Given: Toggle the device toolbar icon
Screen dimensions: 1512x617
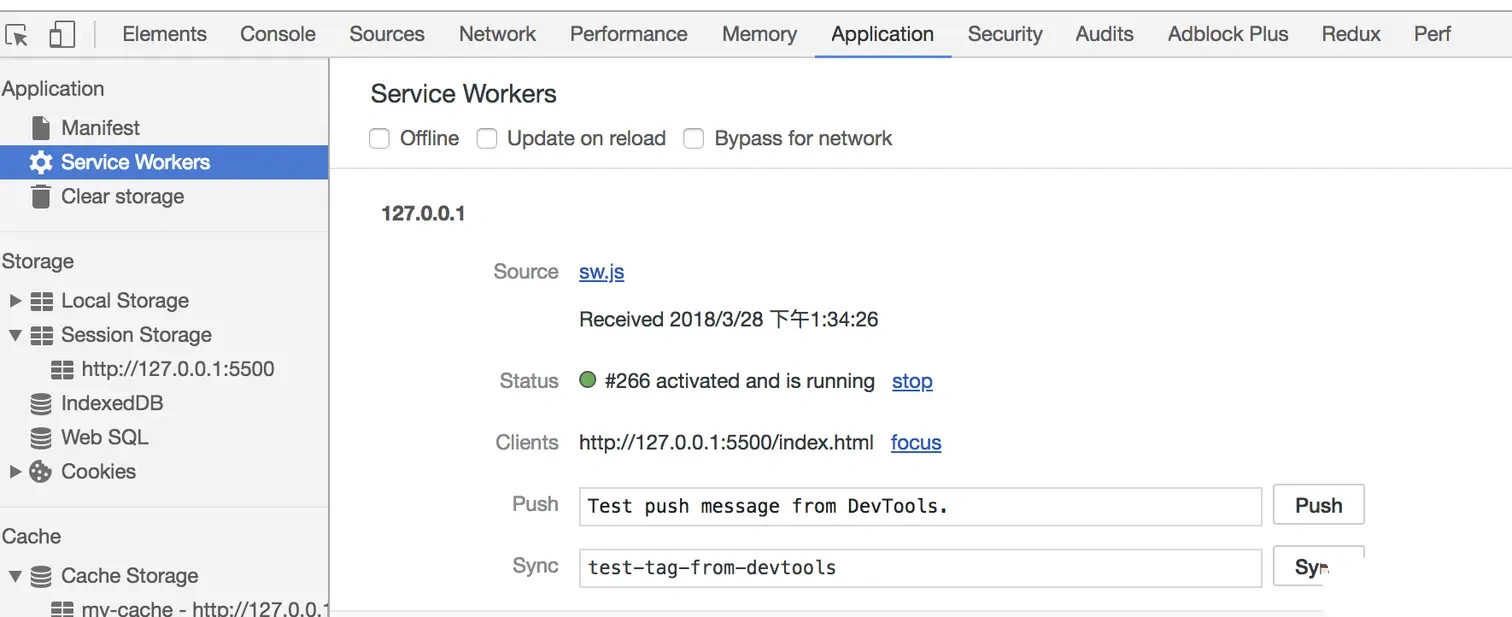Looking at the screenshot, I should pos(62,35).
